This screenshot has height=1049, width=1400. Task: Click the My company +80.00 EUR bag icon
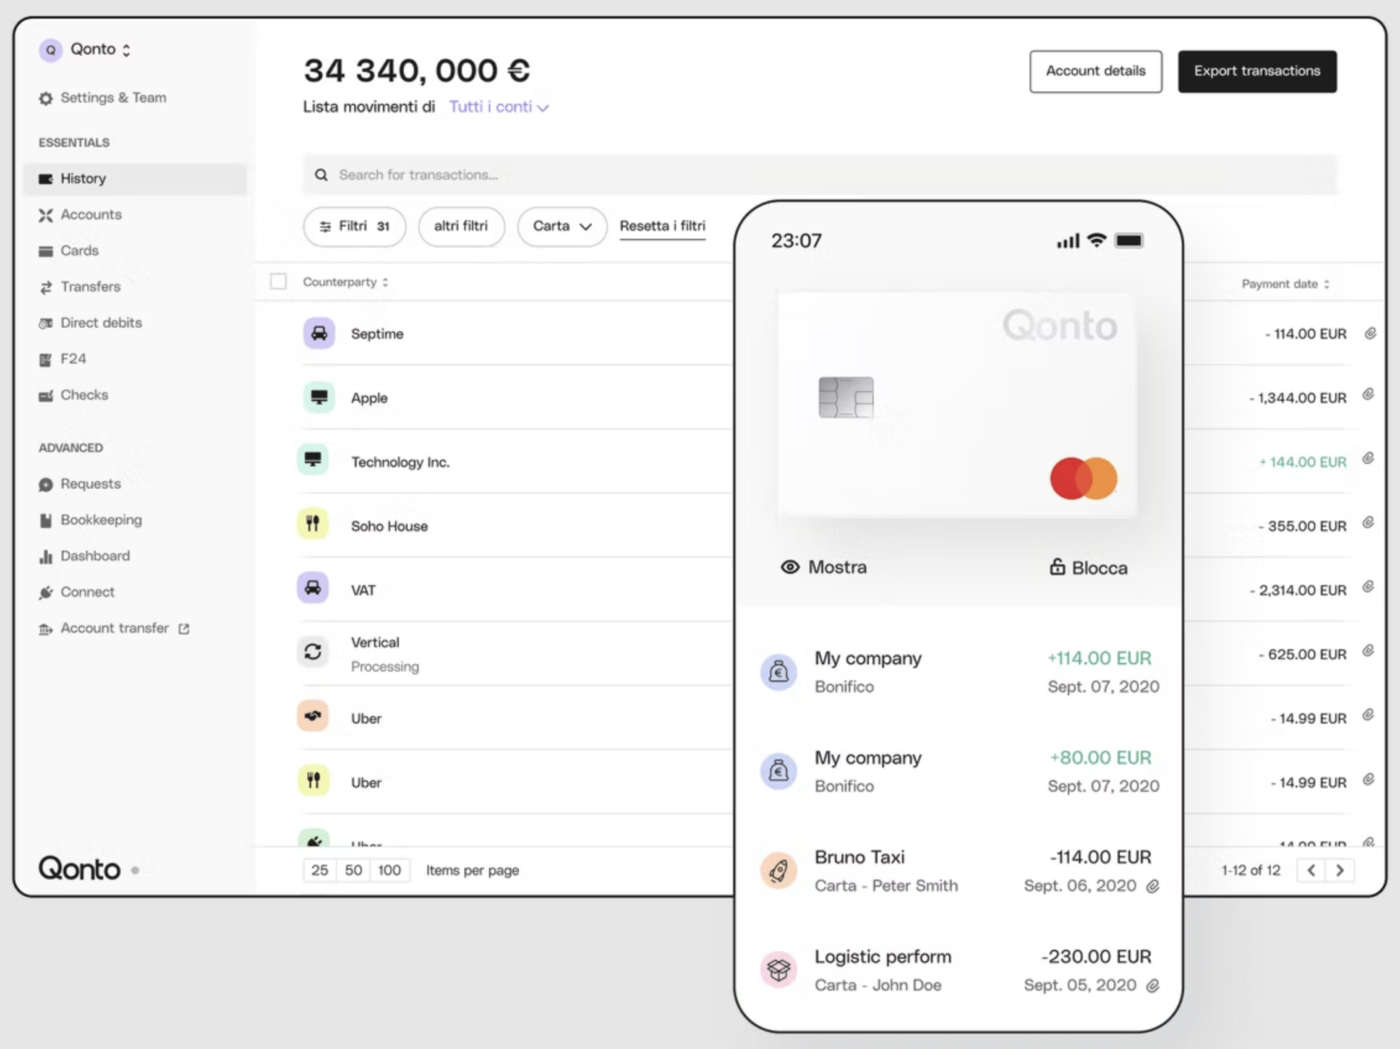[779, 771]
